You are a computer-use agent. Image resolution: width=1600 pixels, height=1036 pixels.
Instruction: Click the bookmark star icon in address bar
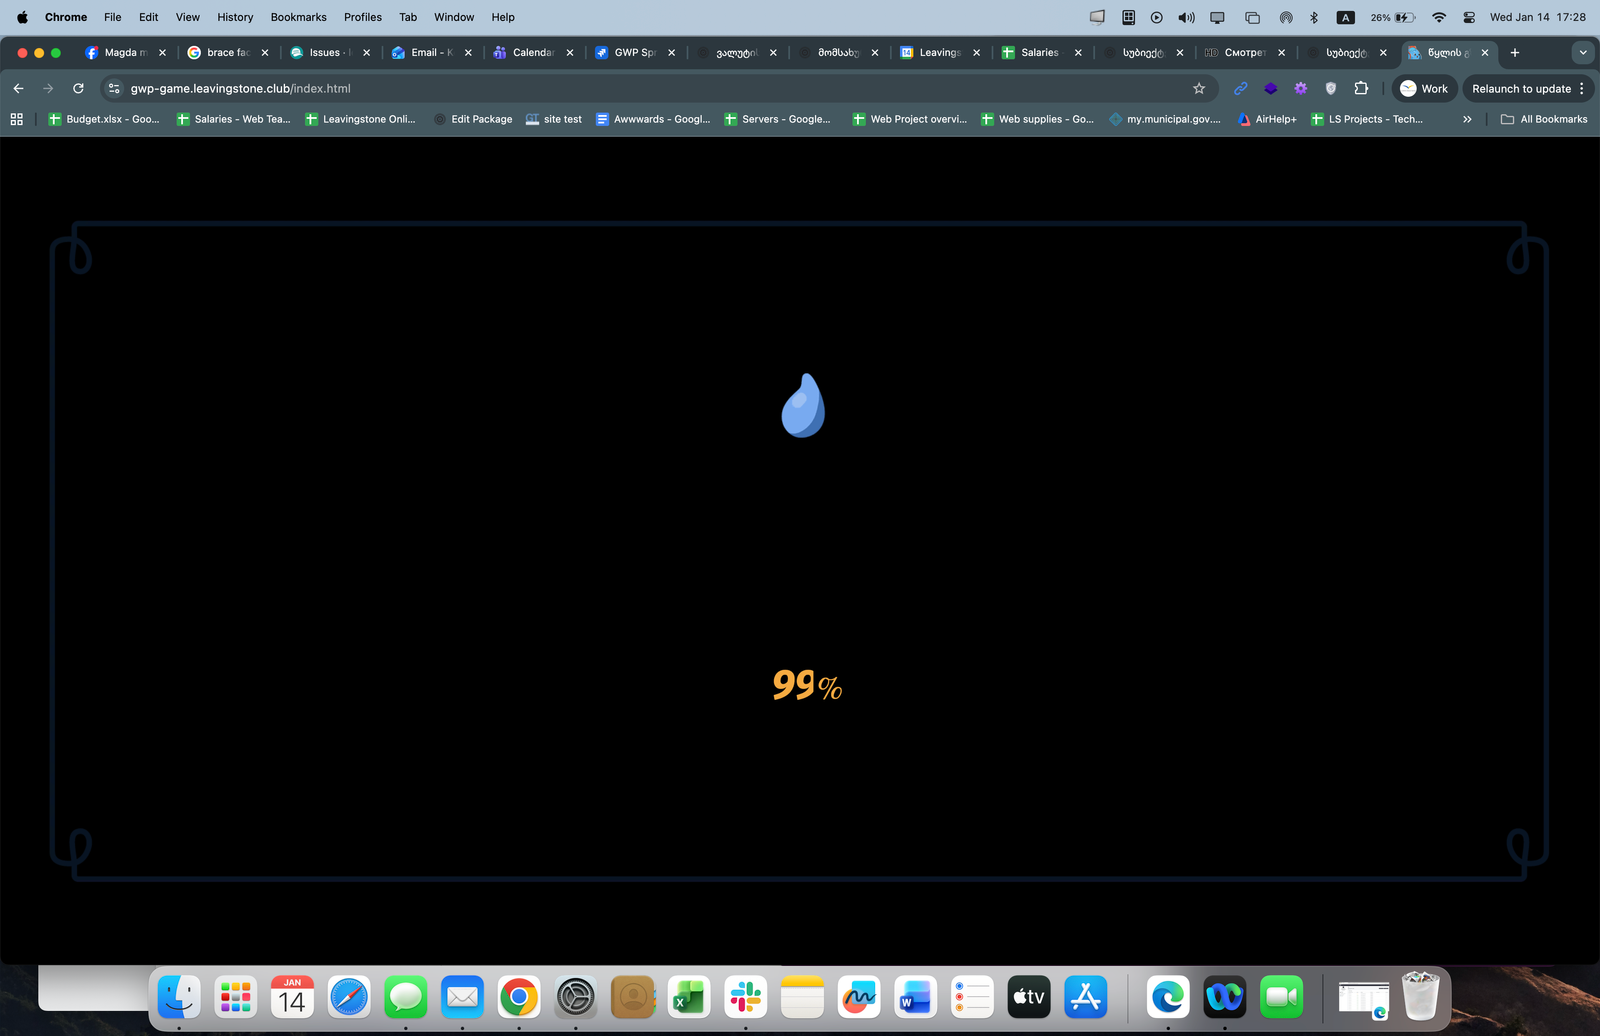pos(1199,89)
